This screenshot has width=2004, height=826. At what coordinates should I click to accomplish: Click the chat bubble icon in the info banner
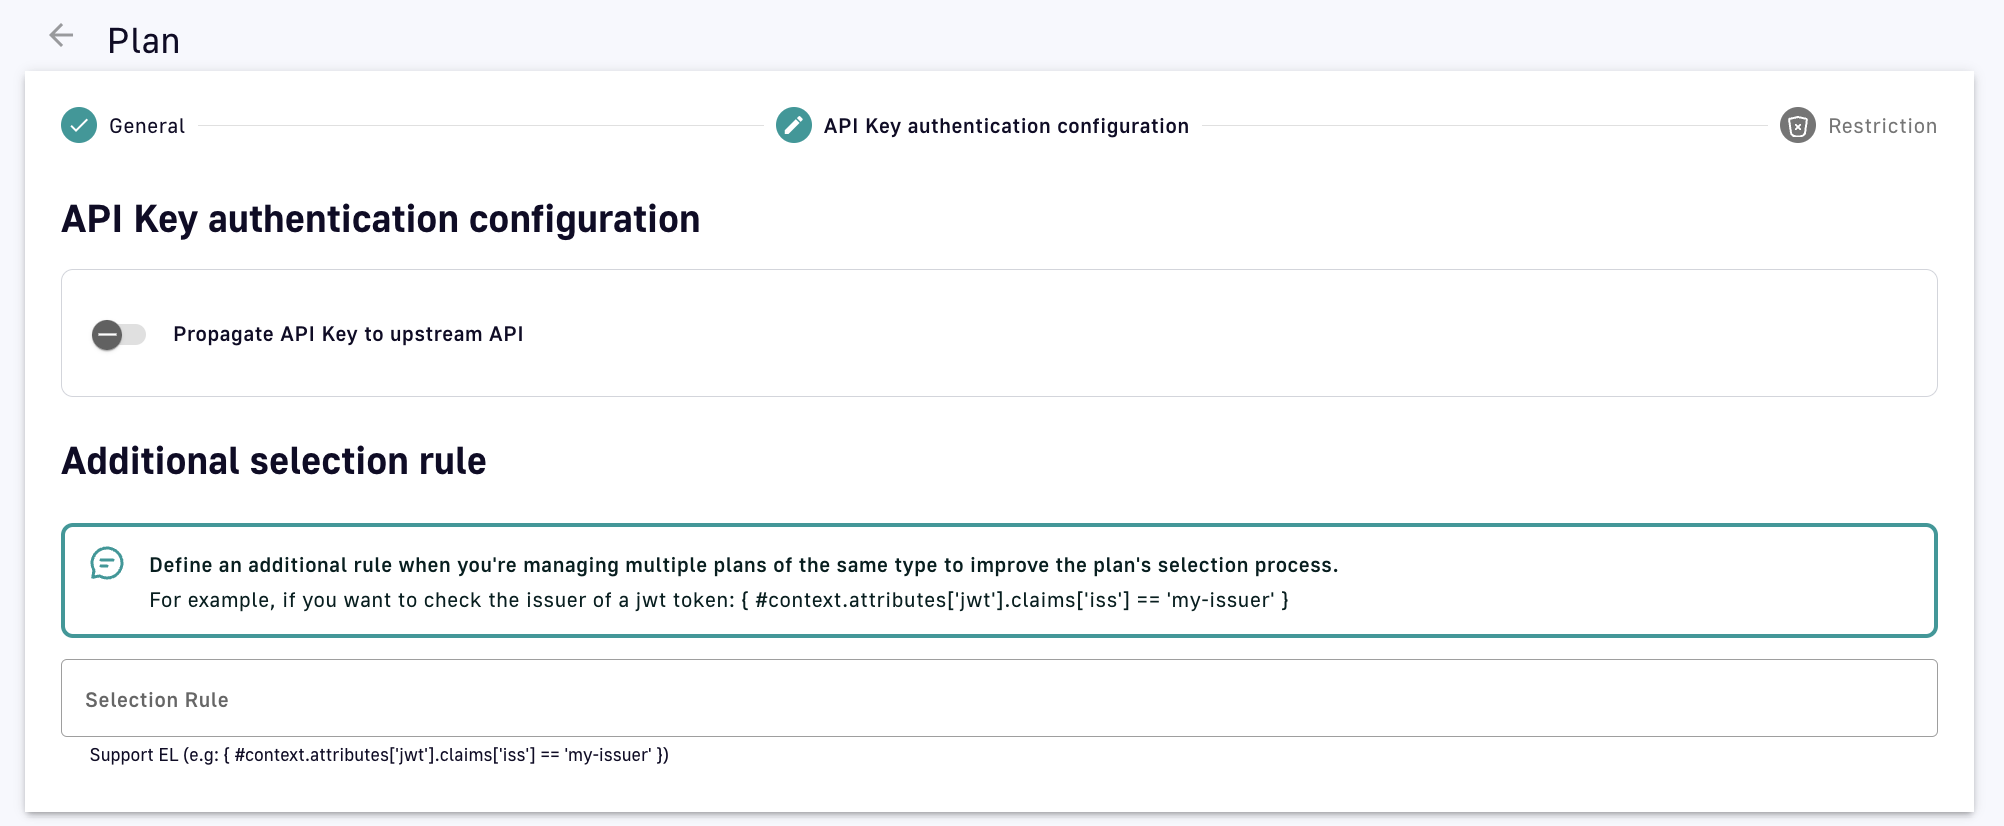click(x=107, y=565)
